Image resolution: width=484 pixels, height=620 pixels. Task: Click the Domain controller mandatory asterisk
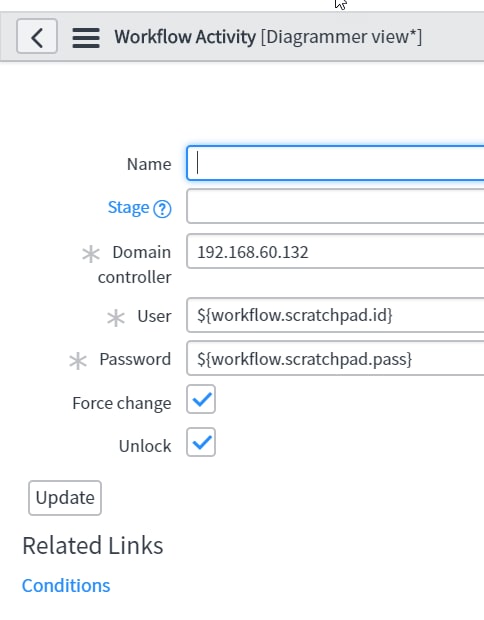click(x=91, y=254)
